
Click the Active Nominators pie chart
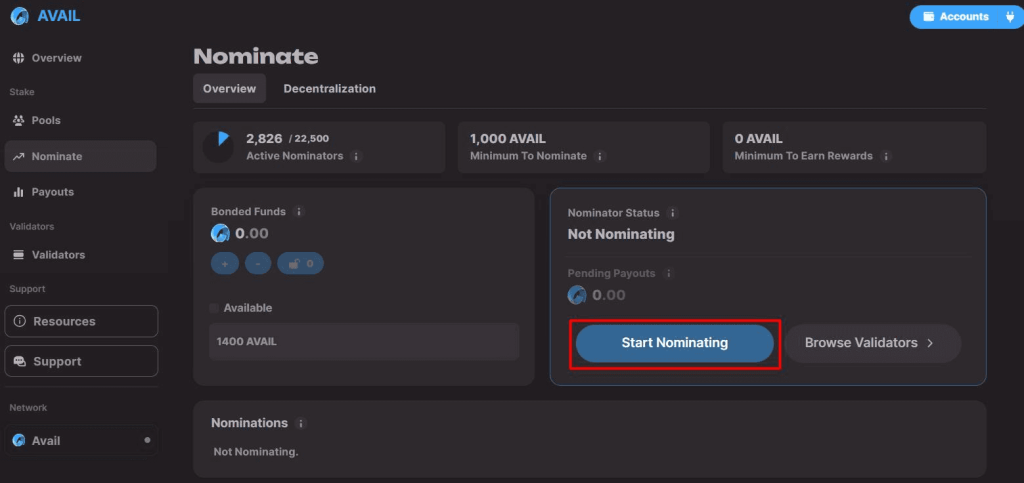(x=218, y=147)
